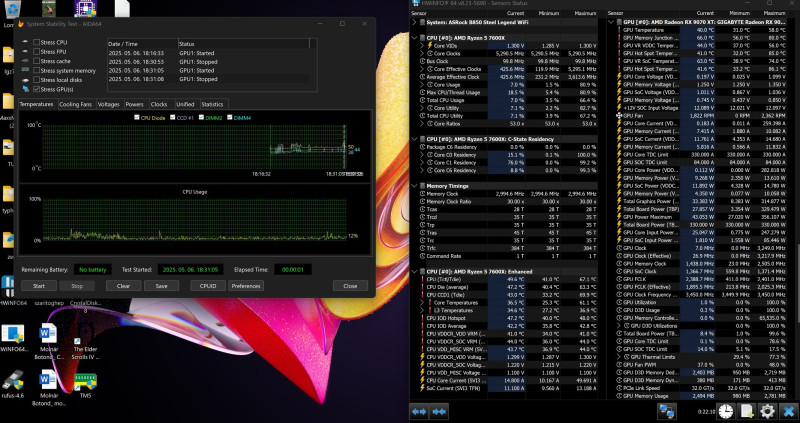Click the lightning icon next to Core VIDs

pyautogui.click(x=430, y=46)
